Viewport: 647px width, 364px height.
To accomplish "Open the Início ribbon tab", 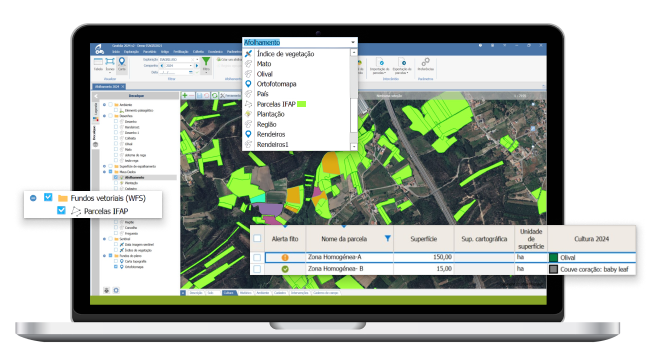I will click(116, 52).
